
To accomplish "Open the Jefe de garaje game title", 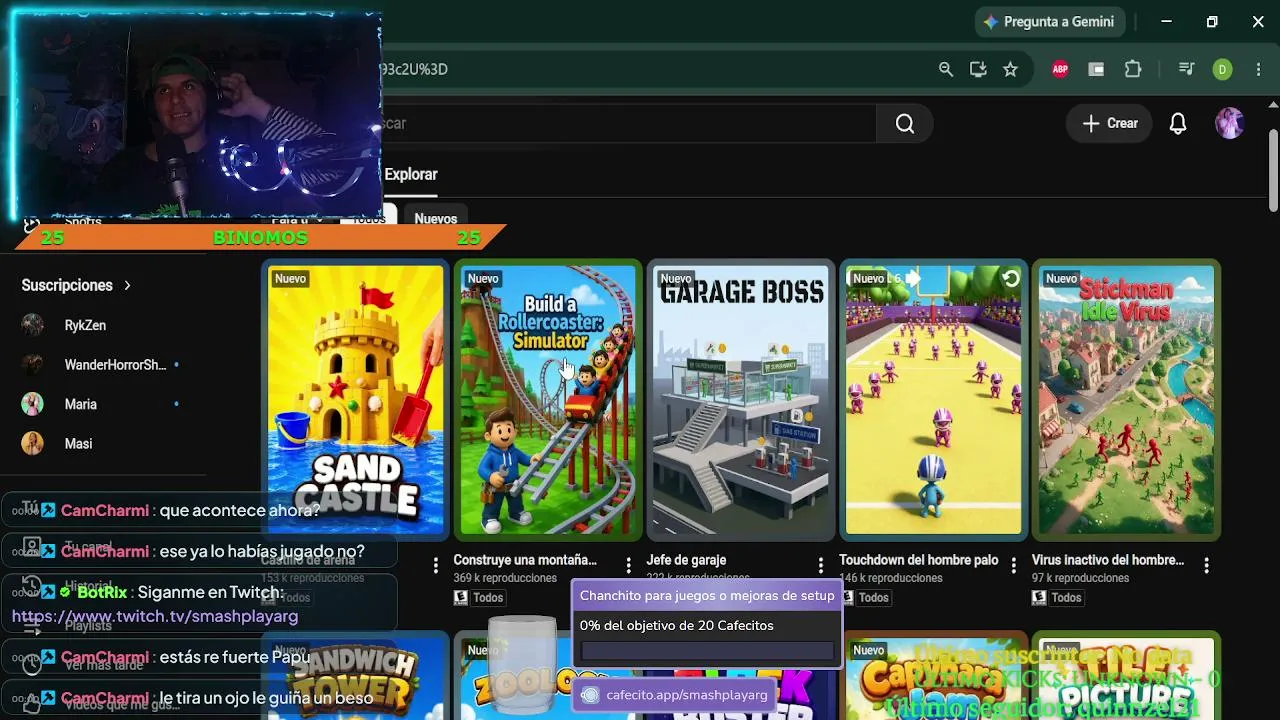I will click(686, 560).
